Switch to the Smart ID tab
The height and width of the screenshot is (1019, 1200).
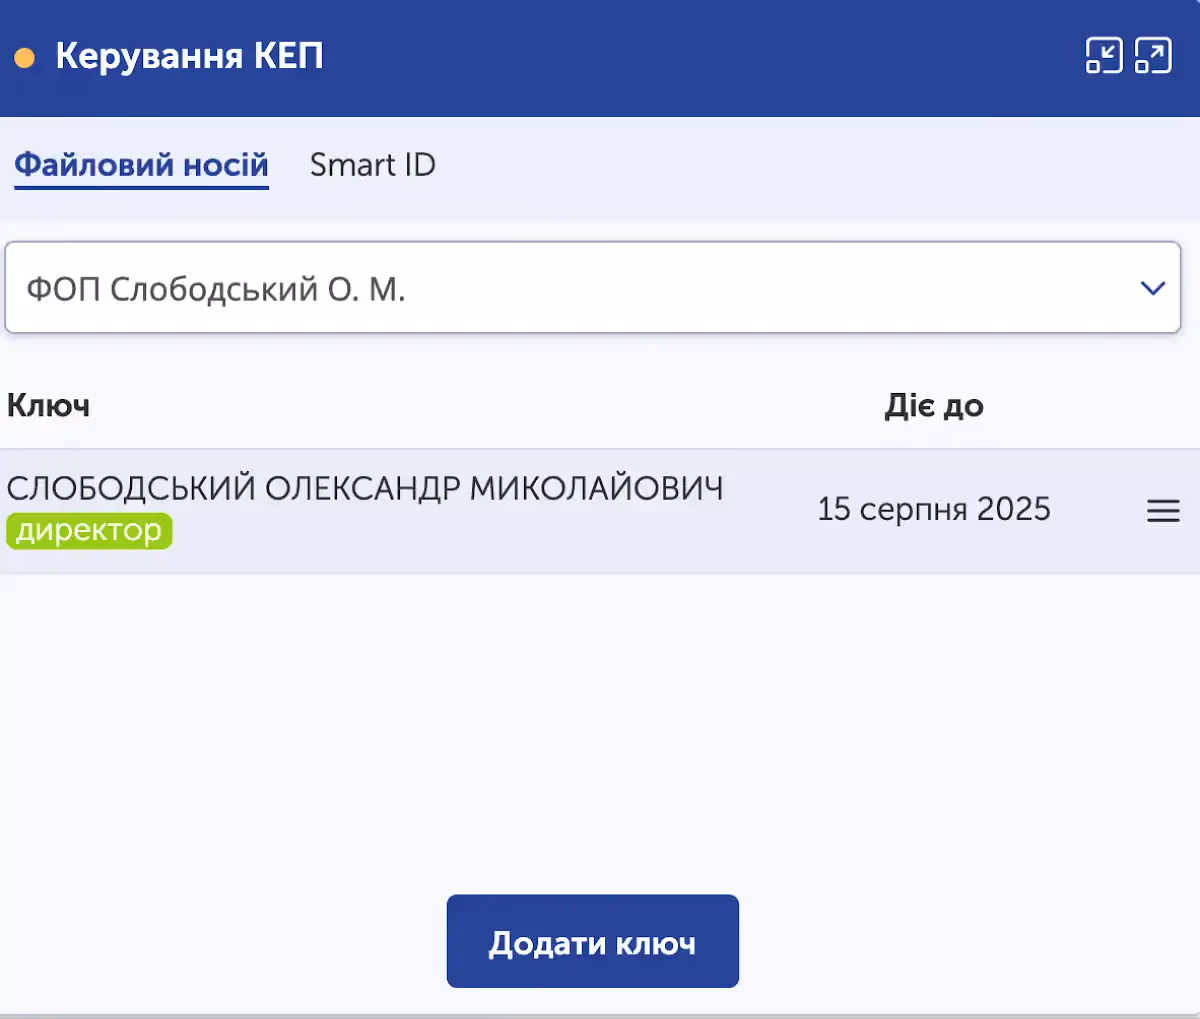pos(372,165)
